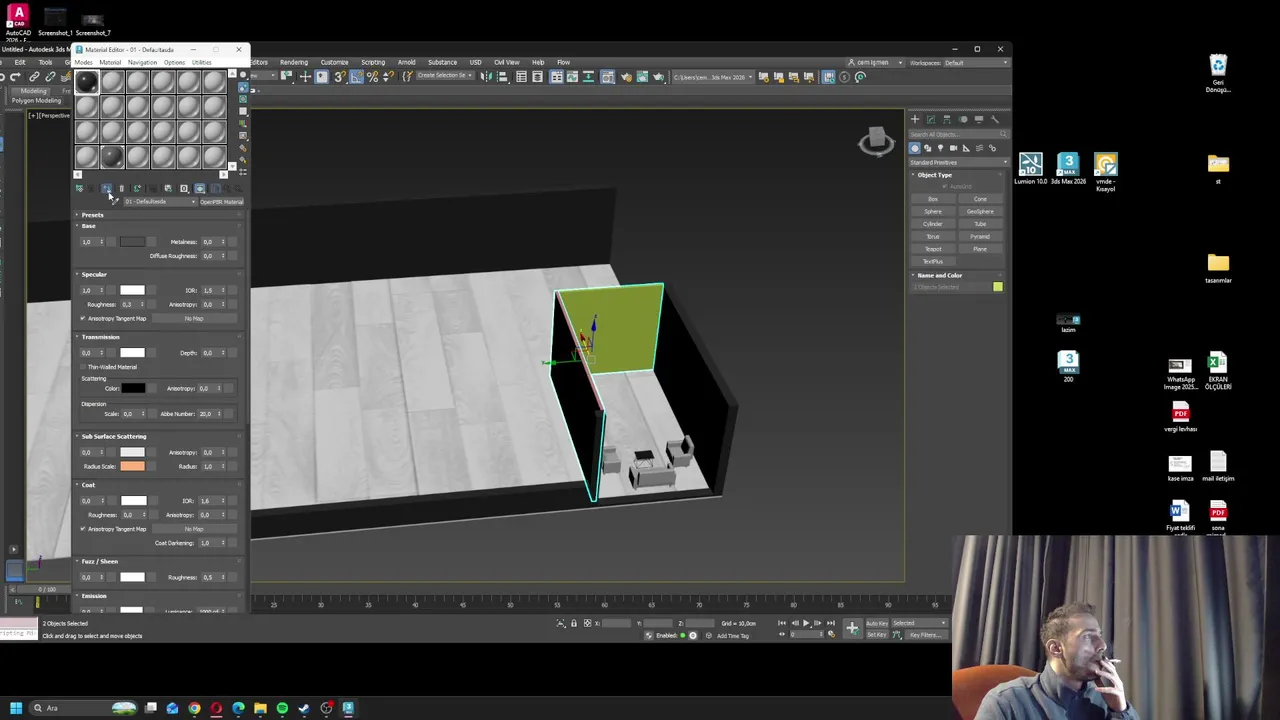Toggle AutoGrid checkbox
Screen dimensions: 1280x720
946,186
